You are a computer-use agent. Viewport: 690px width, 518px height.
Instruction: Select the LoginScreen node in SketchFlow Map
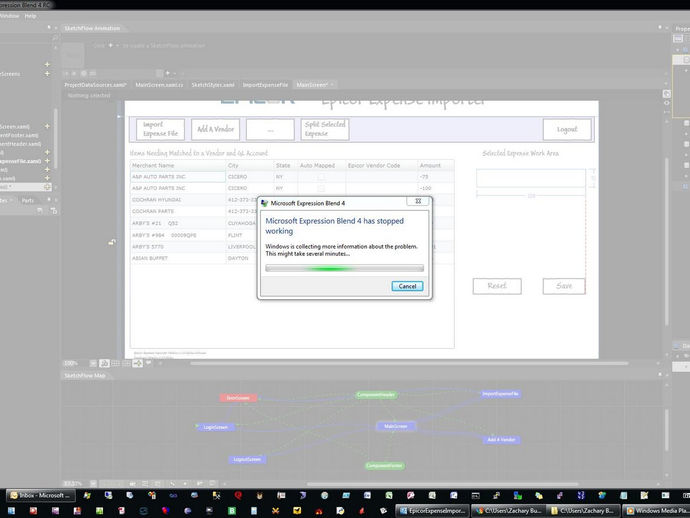pyautogui.click(x=215, y=427)
